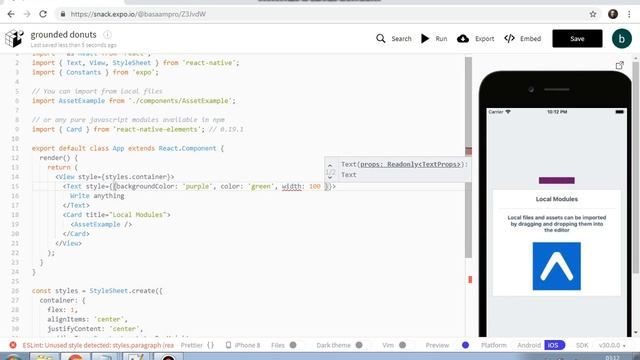Click the purple Text bar in phone preview
The image size is (640, 360).
click(x=556, y=180)
